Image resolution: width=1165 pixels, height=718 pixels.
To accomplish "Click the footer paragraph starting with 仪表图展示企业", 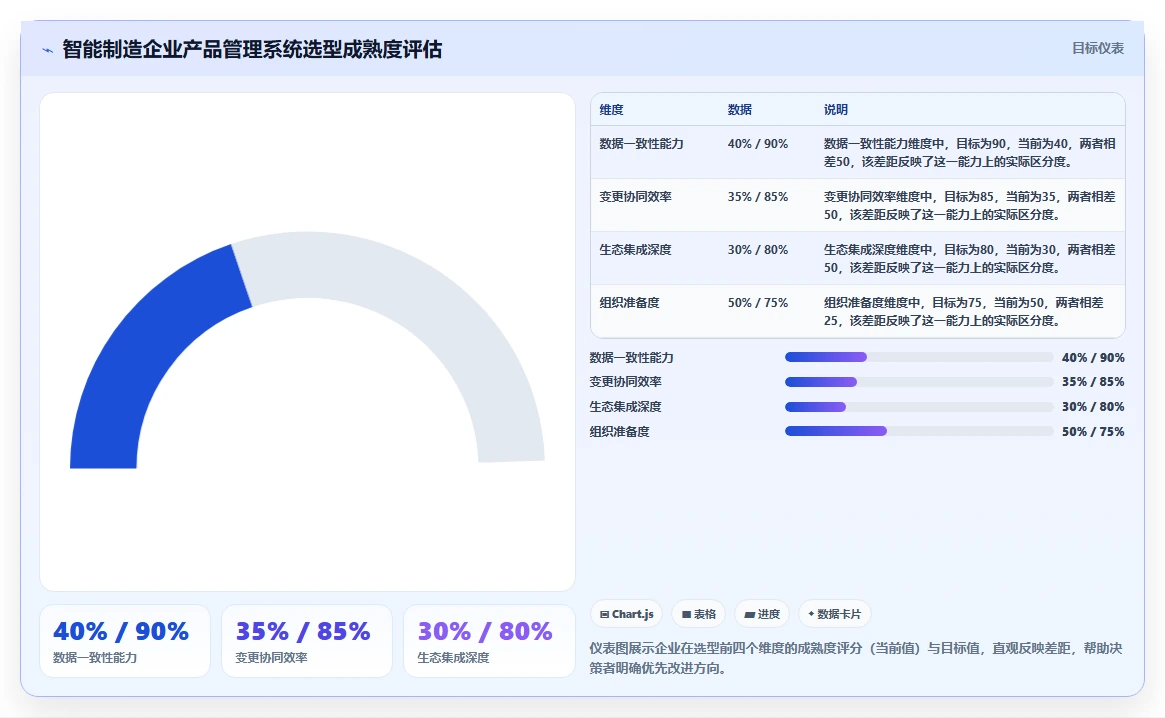I will point(856,658).
